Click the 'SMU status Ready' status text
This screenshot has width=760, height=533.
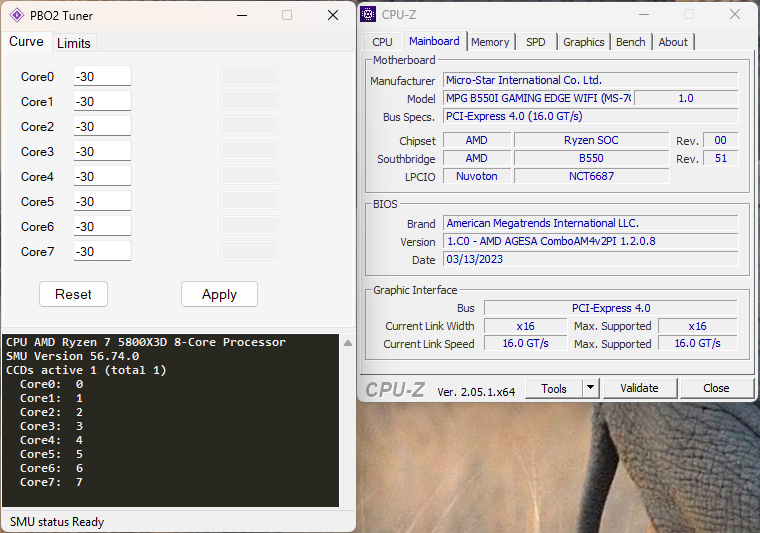tap(57, 522)
